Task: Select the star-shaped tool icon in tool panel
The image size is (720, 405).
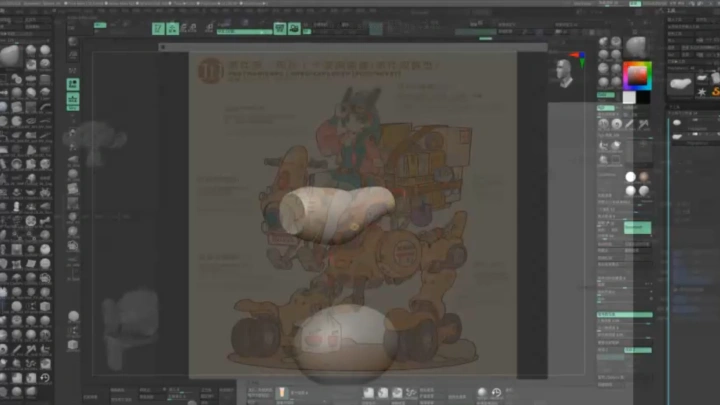Action: click(x=702, y=92)
